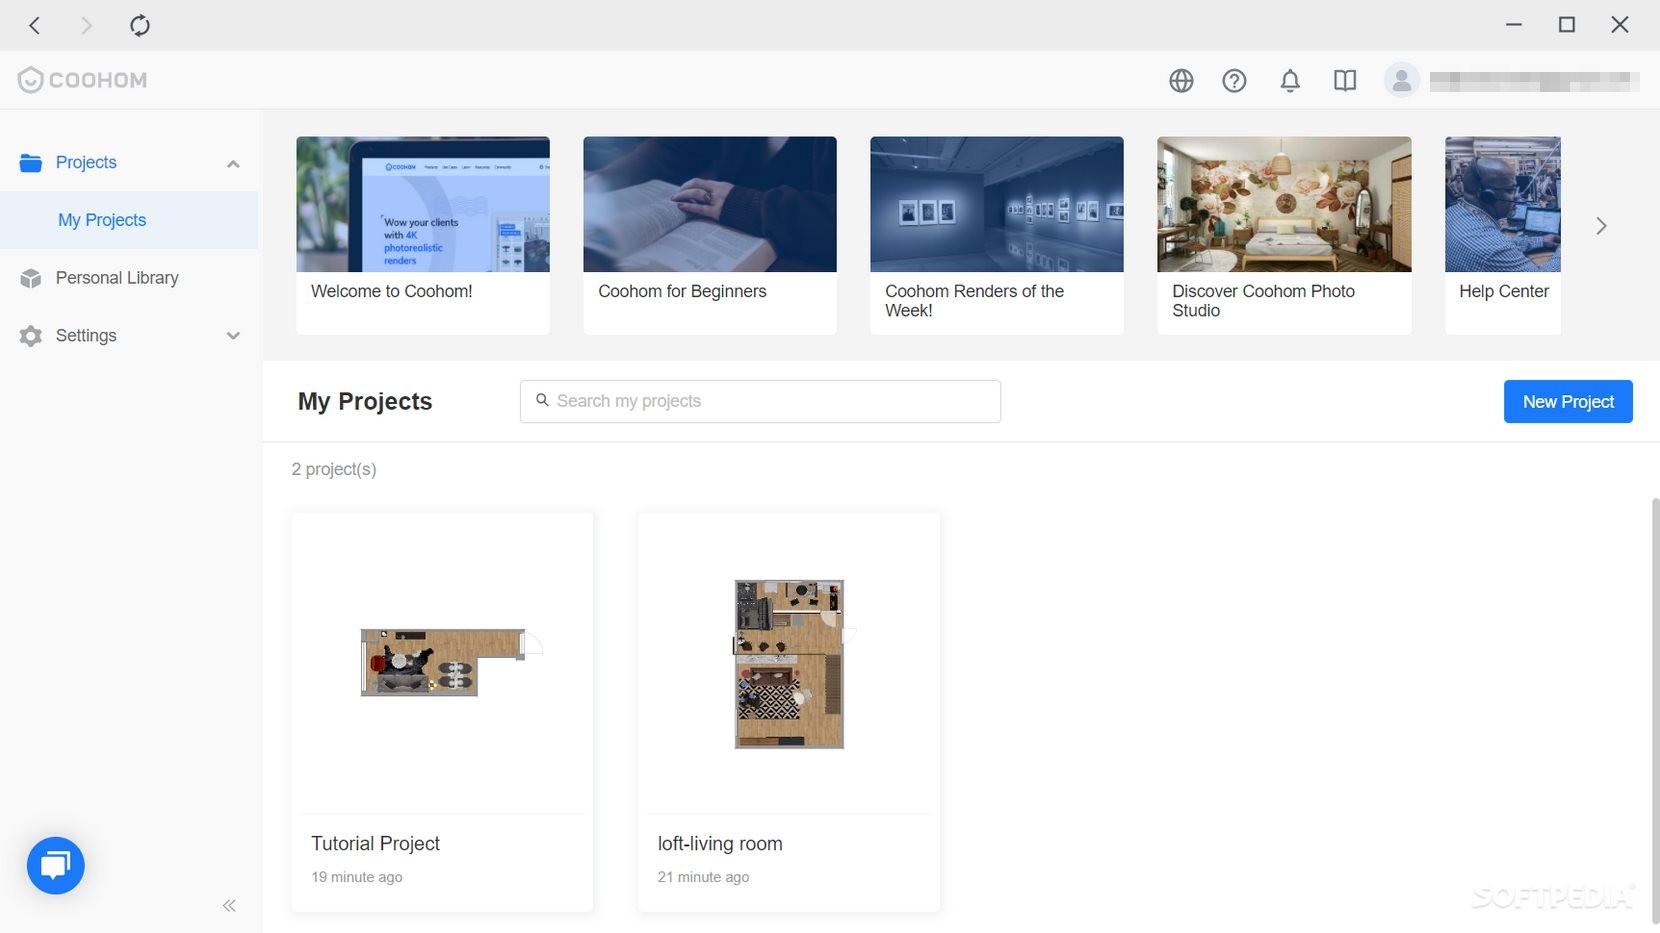The width and height of the screenshot is (1660, 933).
Task: Open Coohom Renders of the Week card
Action: (x=997, y=235)
